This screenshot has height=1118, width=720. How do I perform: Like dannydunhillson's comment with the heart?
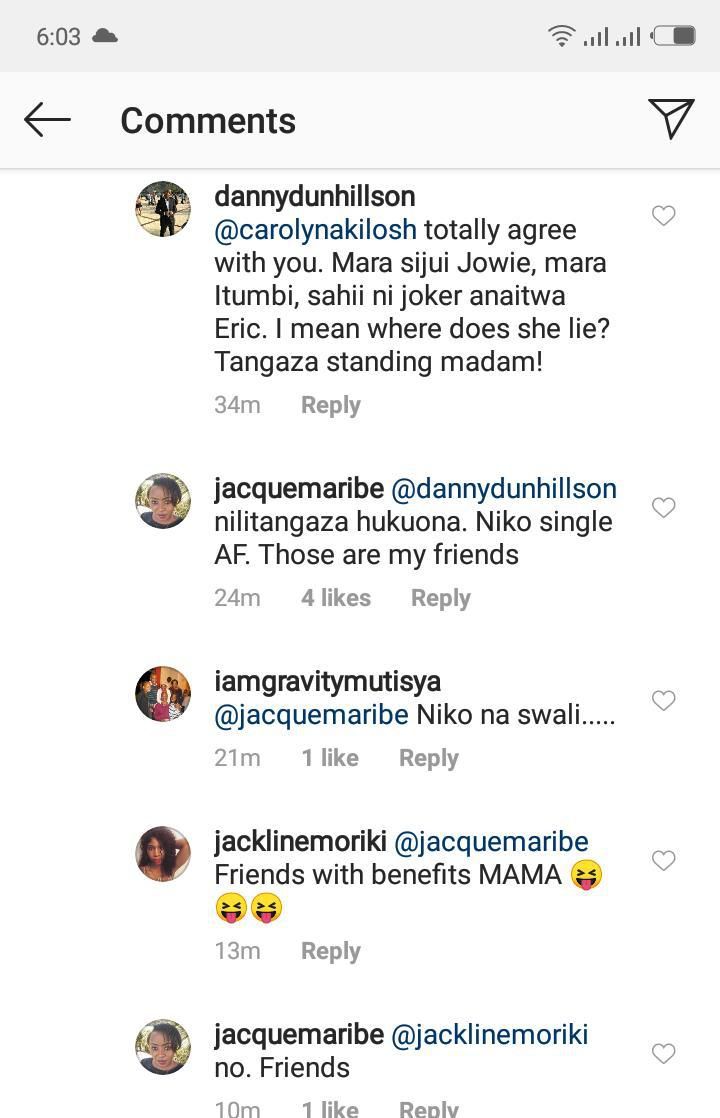[663, 216]
